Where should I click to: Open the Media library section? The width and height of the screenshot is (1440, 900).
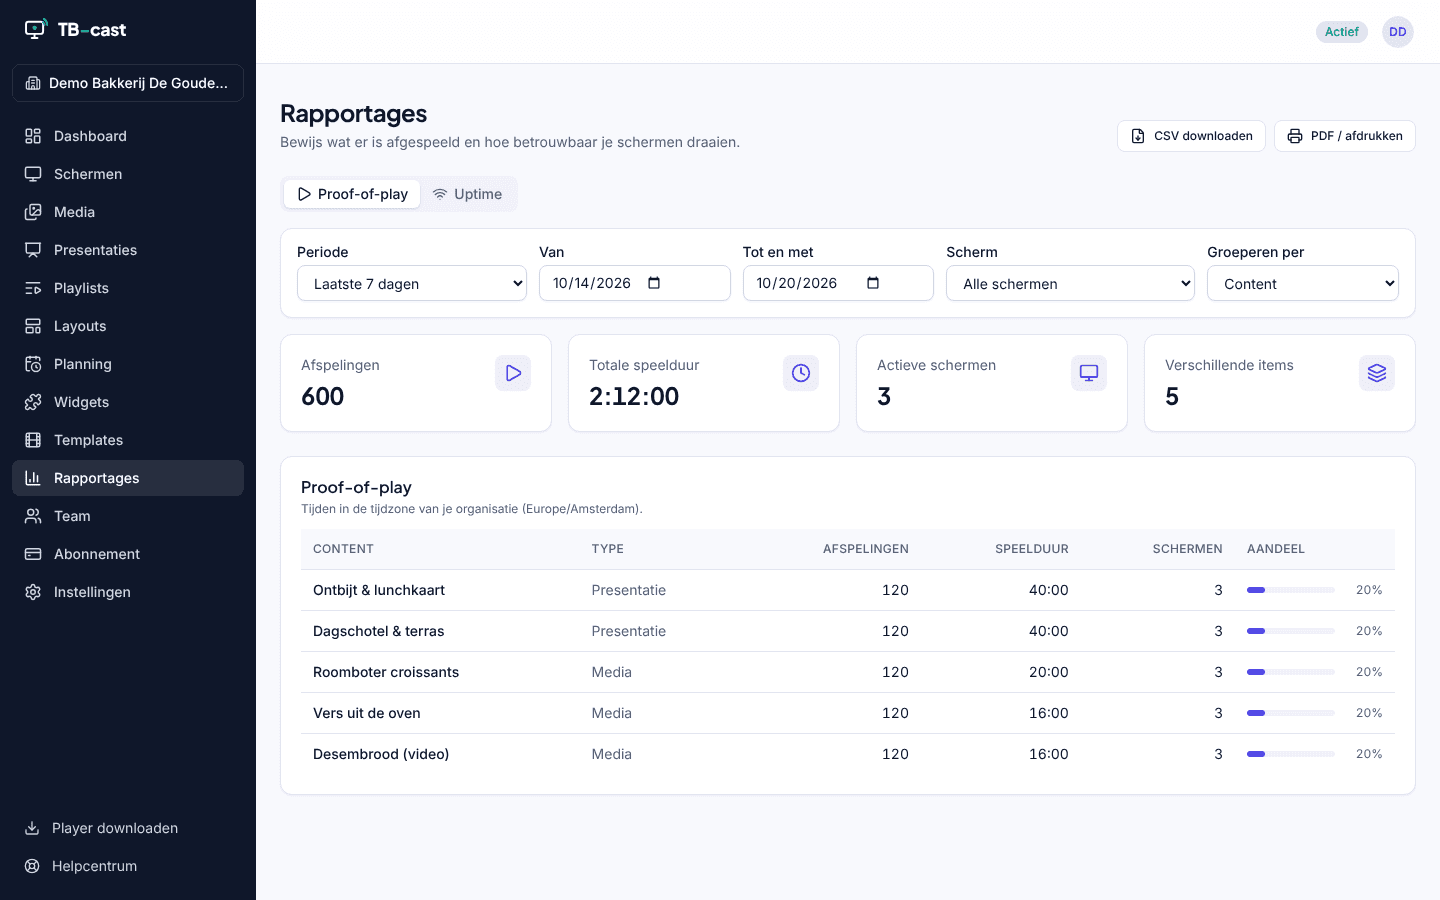pos(128,212)
